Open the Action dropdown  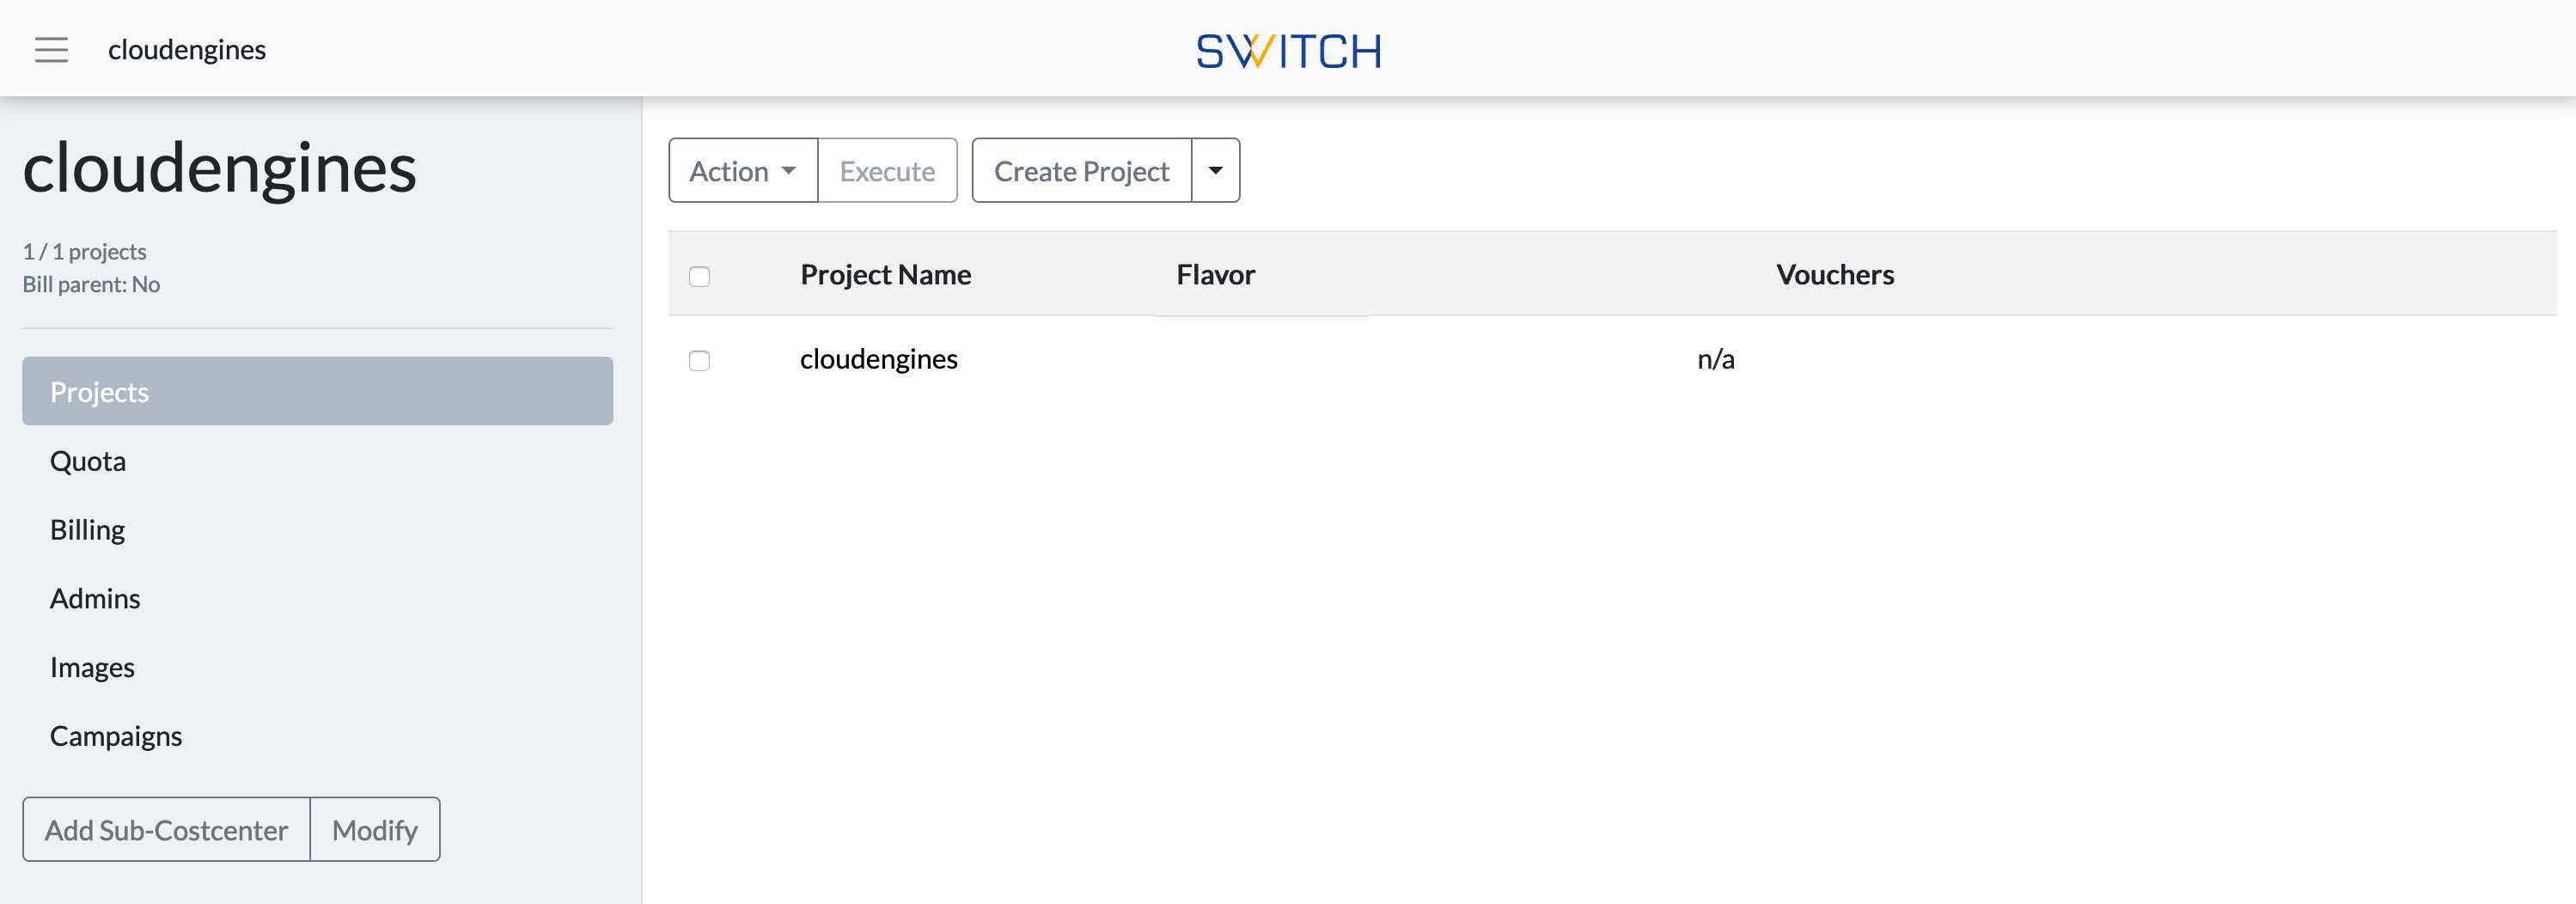pyautogui.click(x=743, y=171)
